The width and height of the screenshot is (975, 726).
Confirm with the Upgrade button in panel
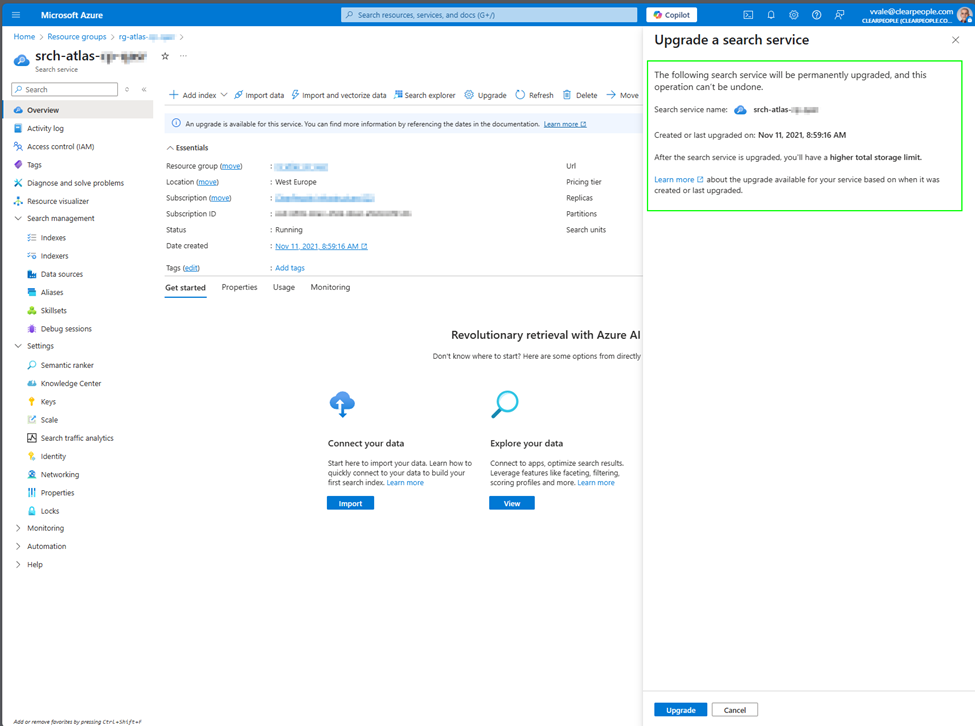pyautogui.click(x=681, y=710)
